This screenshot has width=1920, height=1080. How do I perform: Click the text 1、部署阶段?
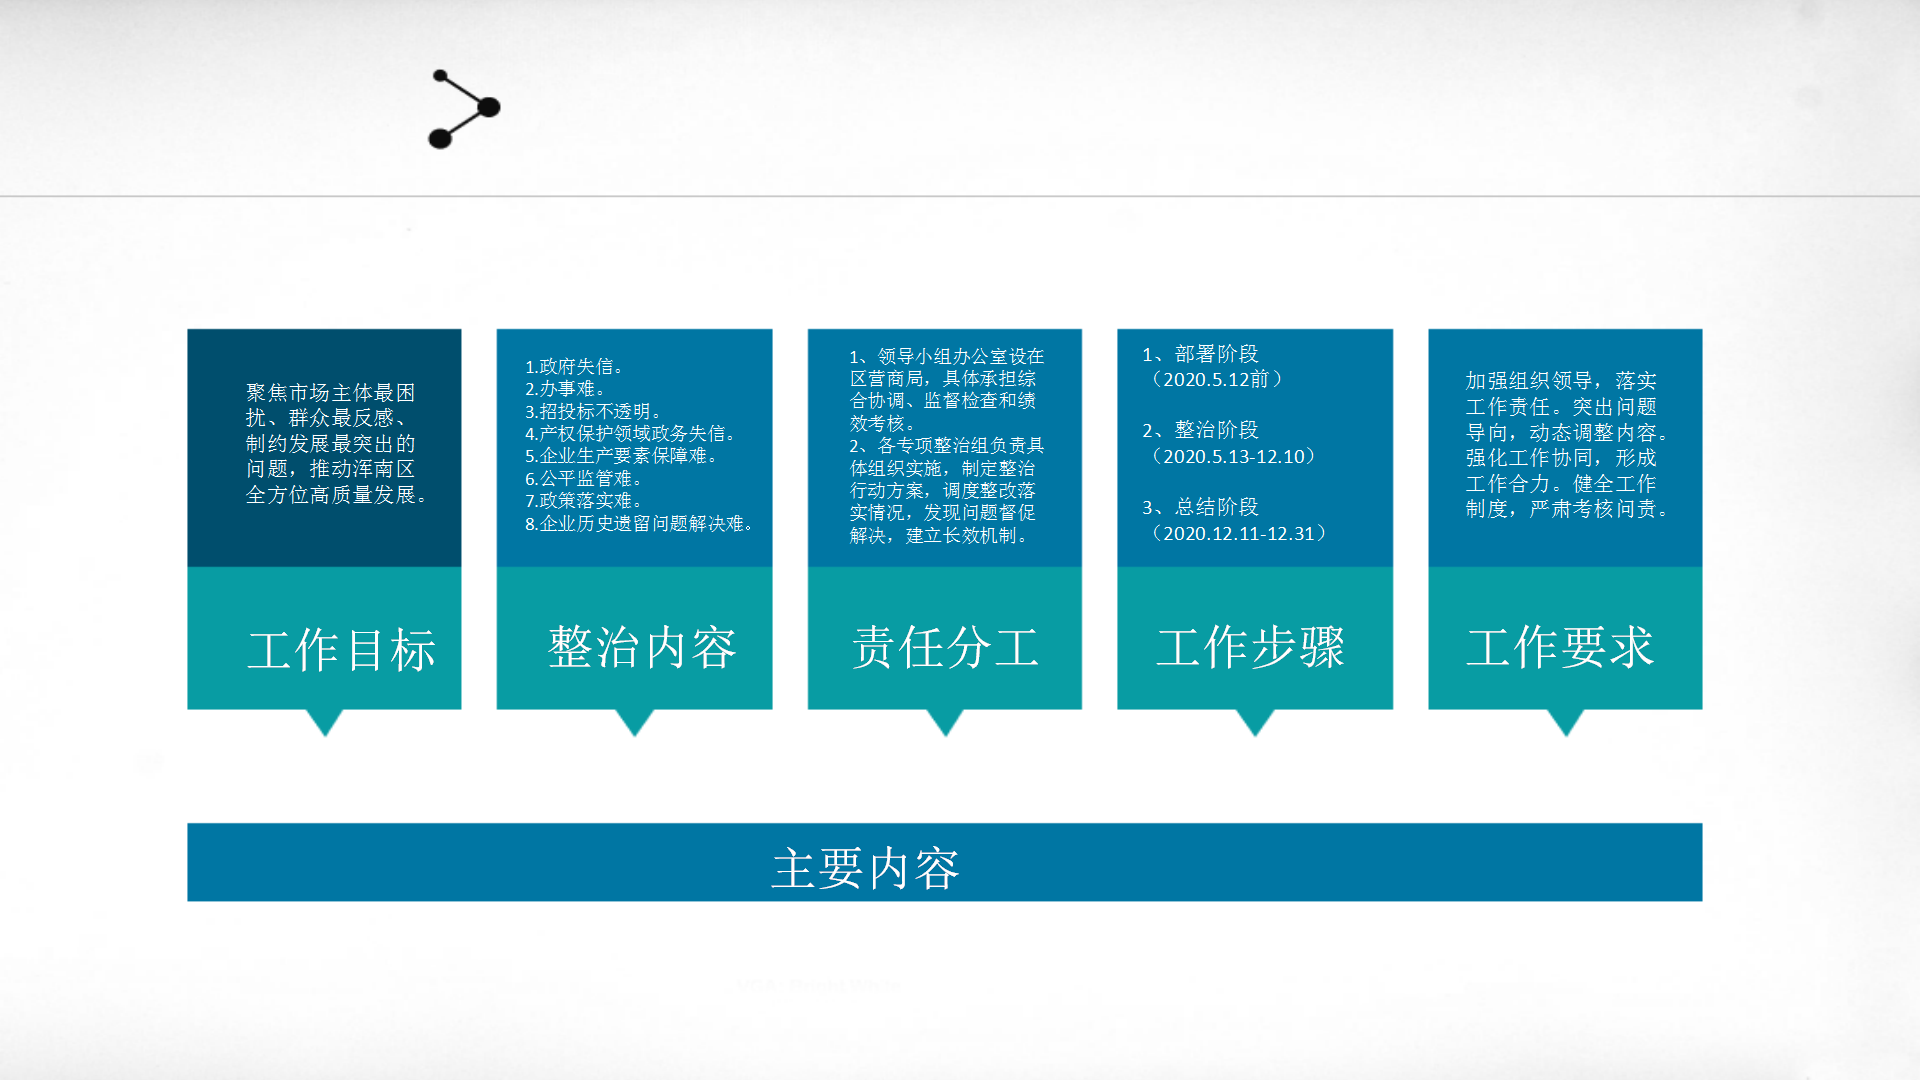(x=1200, y=354)
